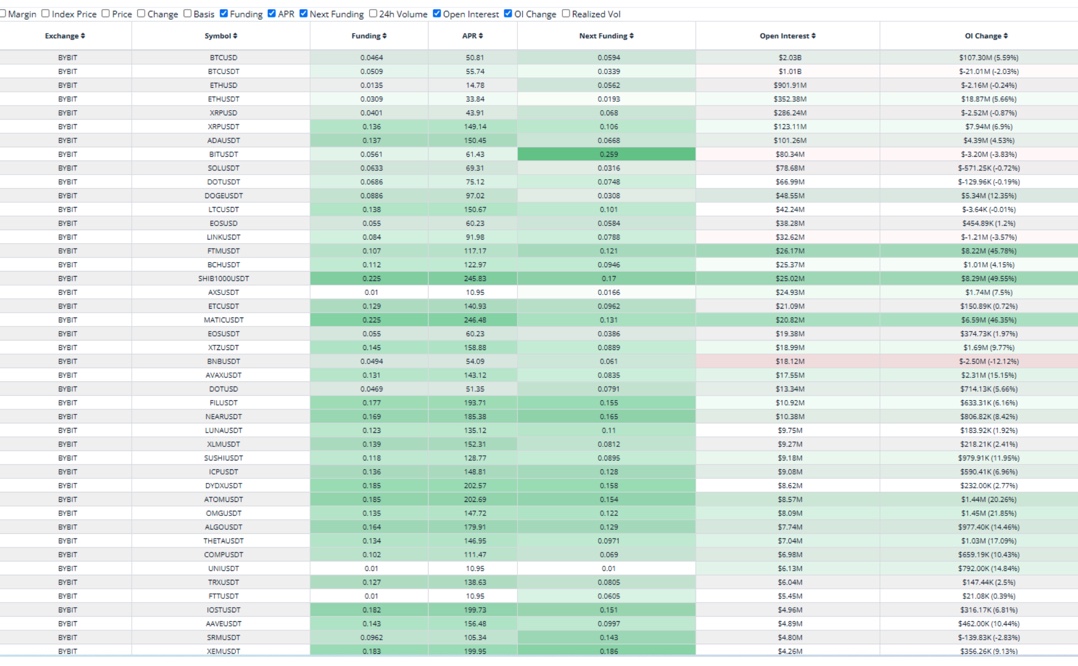The height and width of the screenshot is (666, 1078).
Task: Click the sort arrows on APR column
Action: [483, 36]
